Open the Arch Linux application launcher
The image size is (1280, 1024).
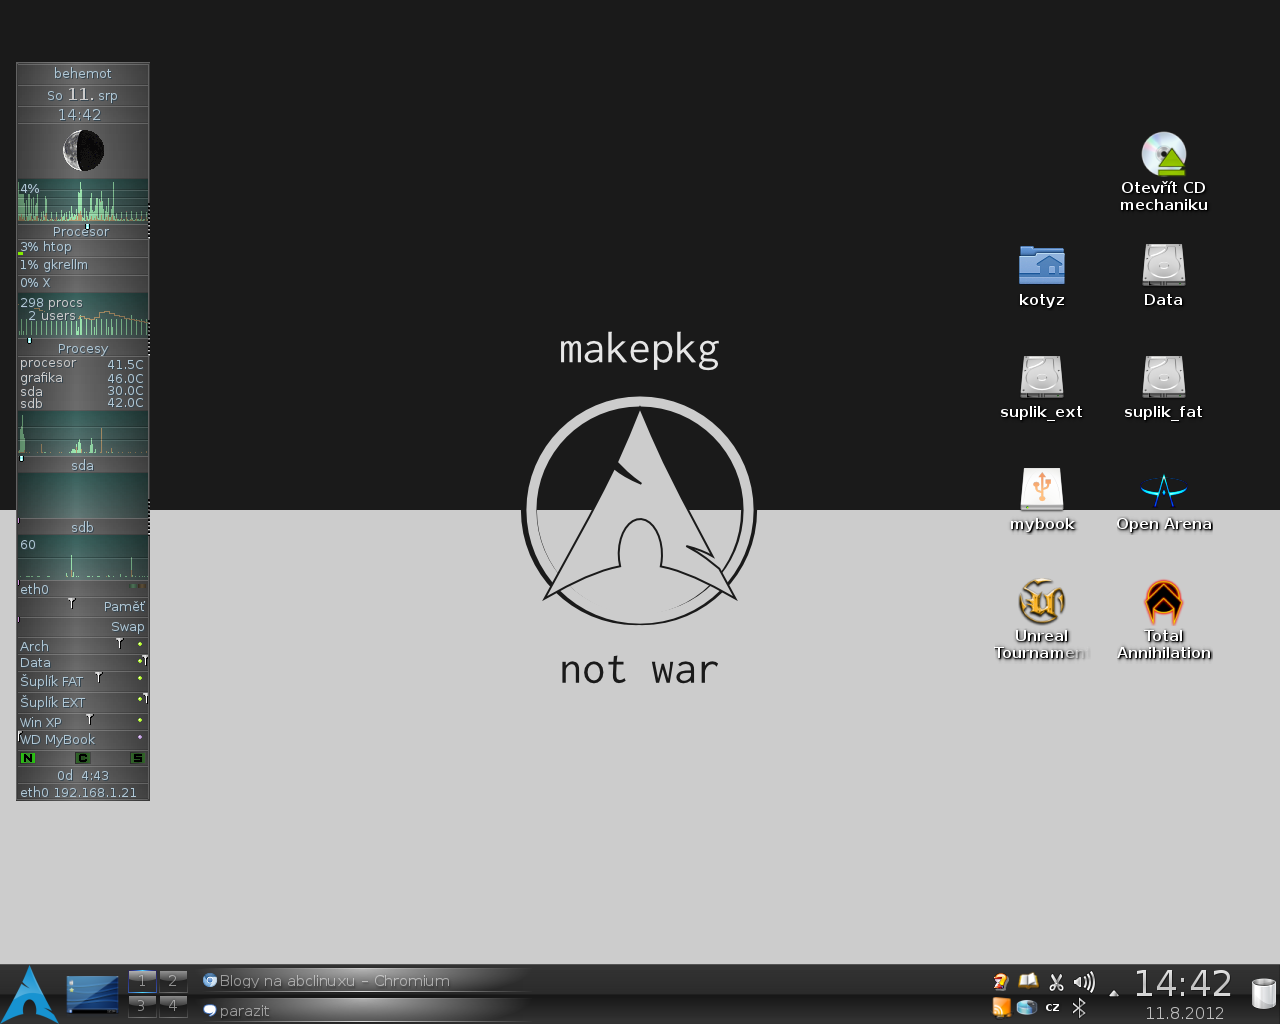(x=30, y=994)
